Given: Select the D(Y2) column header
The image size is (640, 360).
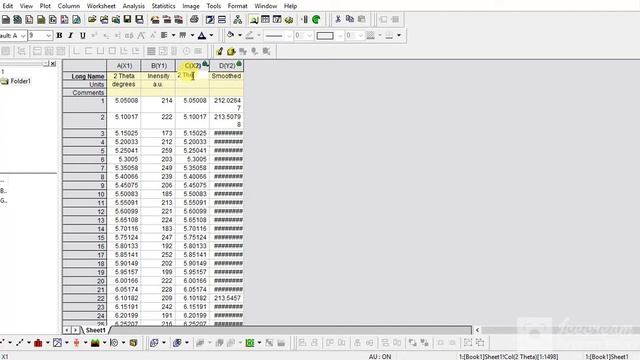Looking at the screenshot, I should [x=227, y=65].
